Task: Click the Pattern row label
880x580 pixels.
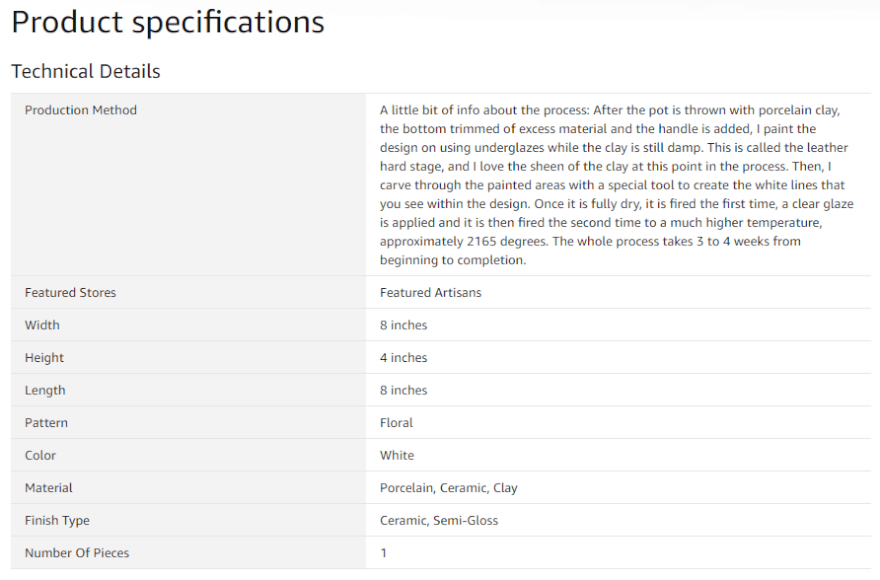Action: tap(46, 423)
